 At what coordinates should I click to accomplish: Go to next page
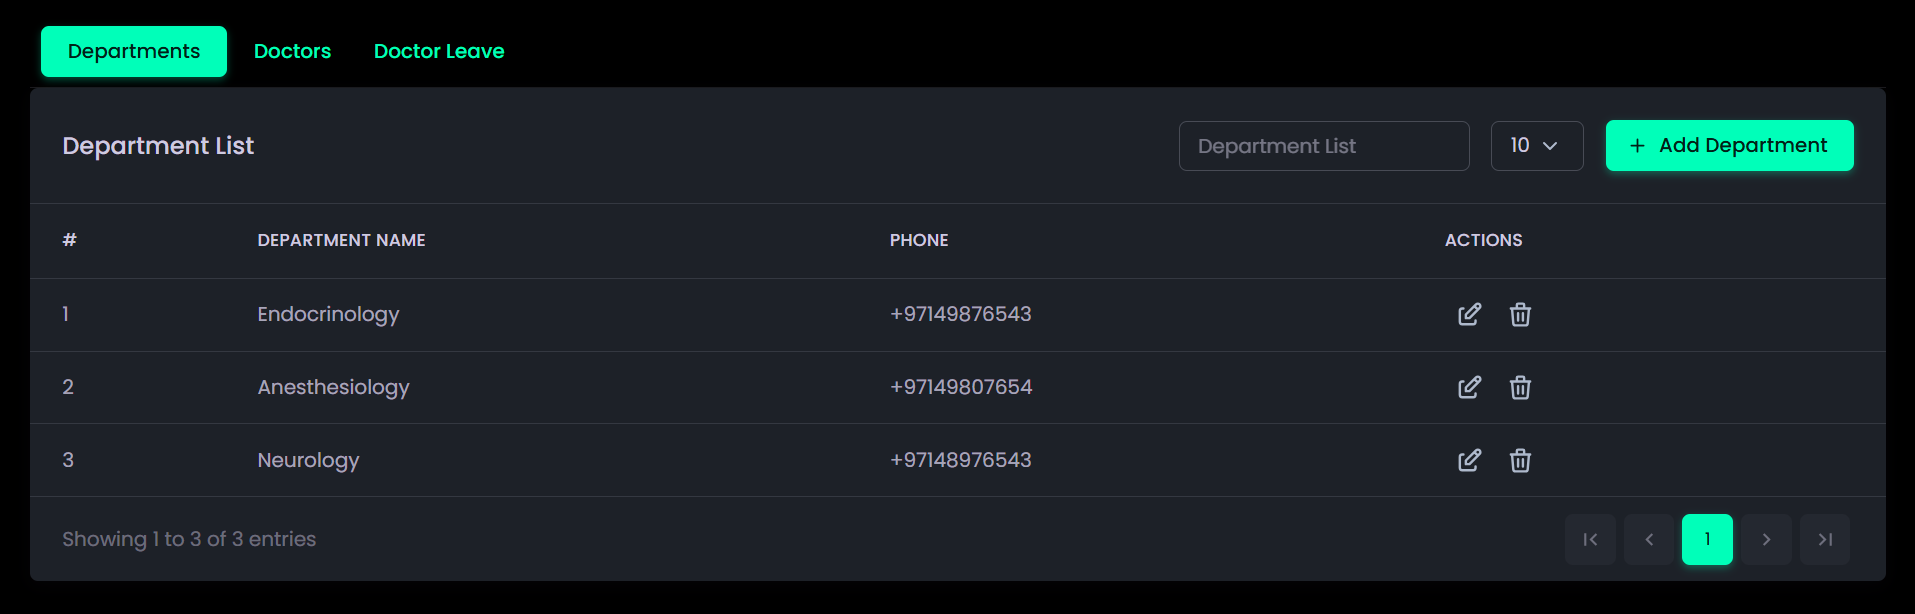pos(1766,540)
